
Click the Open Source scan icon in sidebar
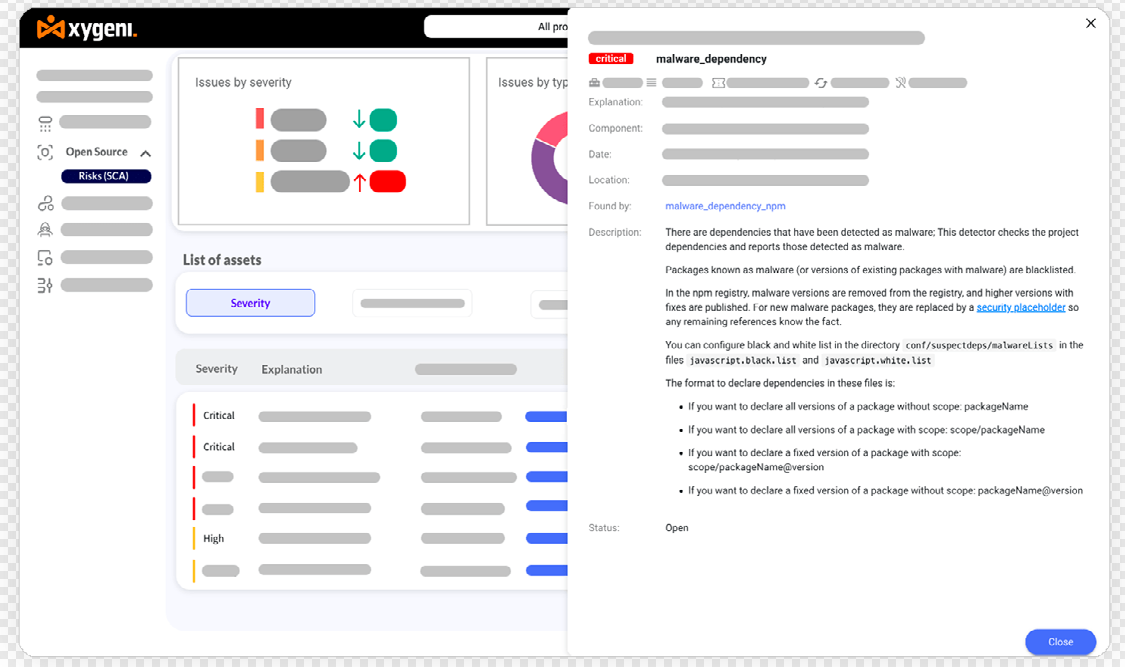point(45,153)
